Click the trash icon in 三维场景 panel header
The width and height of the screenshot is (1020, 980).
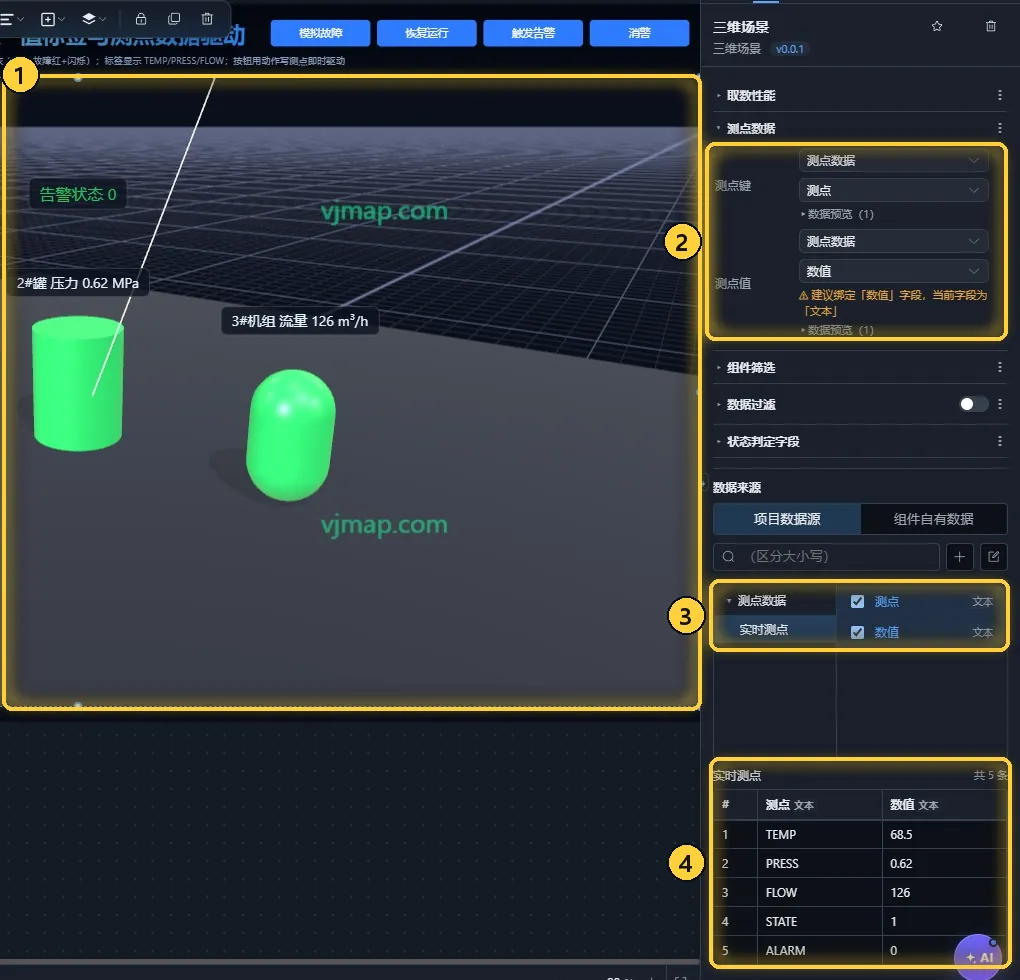[x=991, y=26]
